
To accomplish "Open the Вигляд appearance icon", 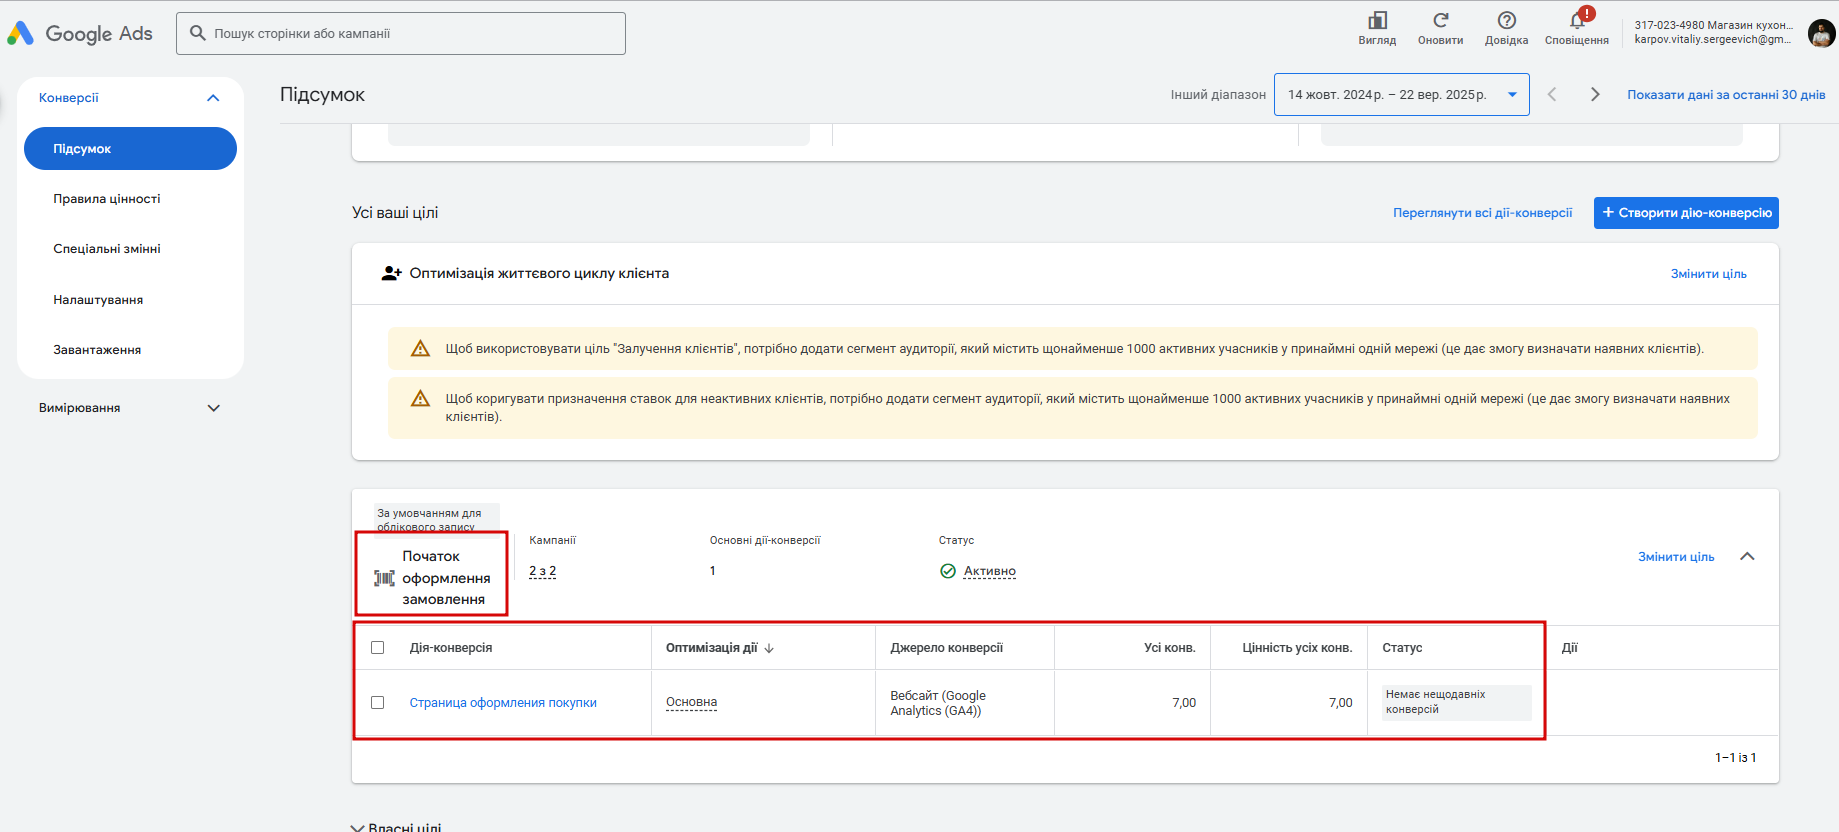I will 1377,21.
